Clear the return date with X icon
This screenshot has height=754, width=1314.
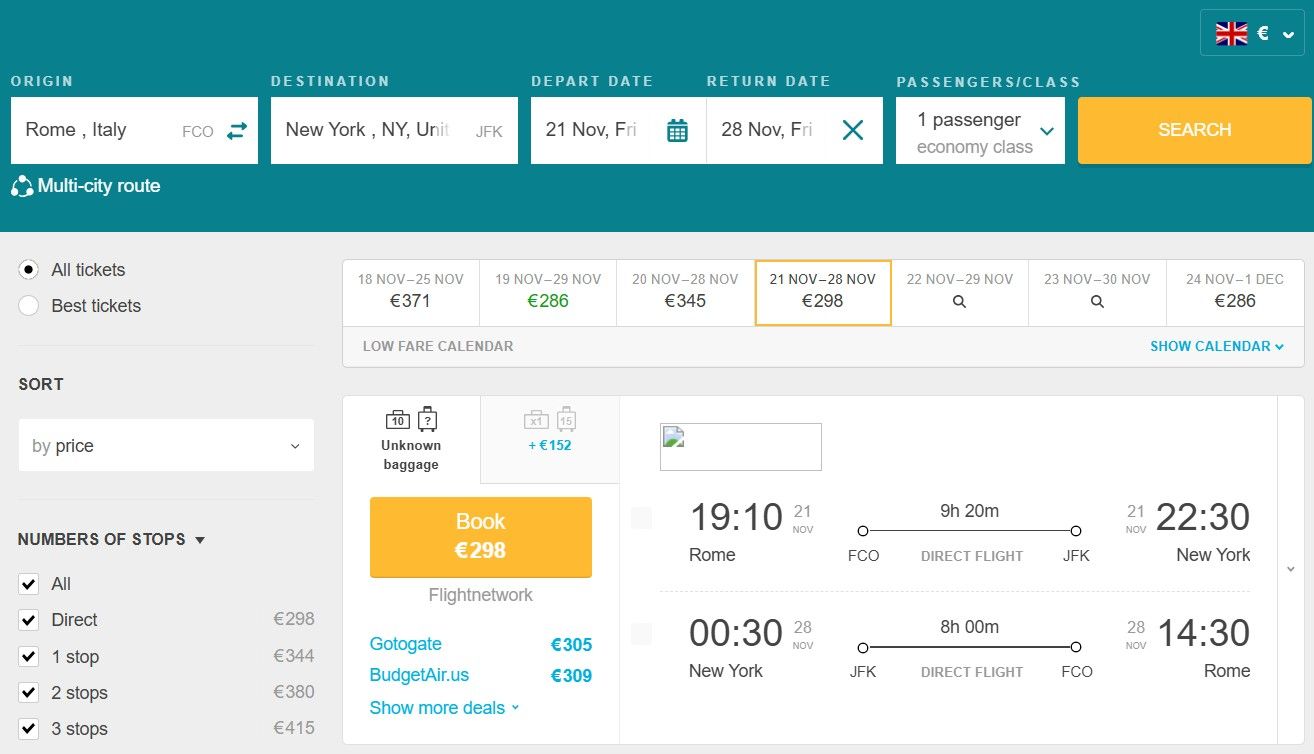pos(852,130)
